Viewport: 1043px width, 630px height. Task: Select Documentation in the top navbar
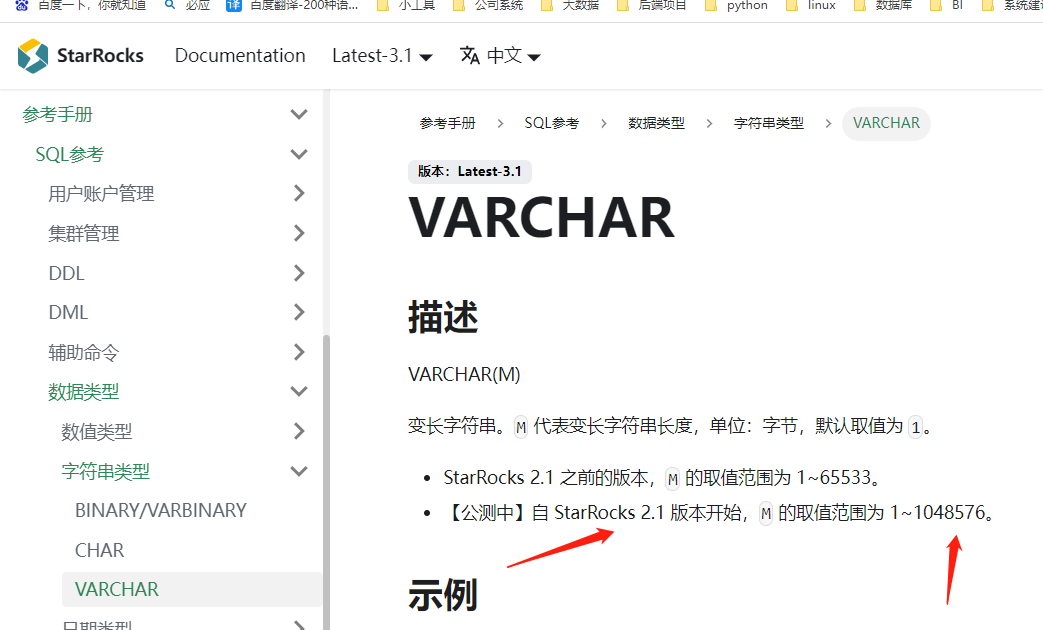pos(240,56)
